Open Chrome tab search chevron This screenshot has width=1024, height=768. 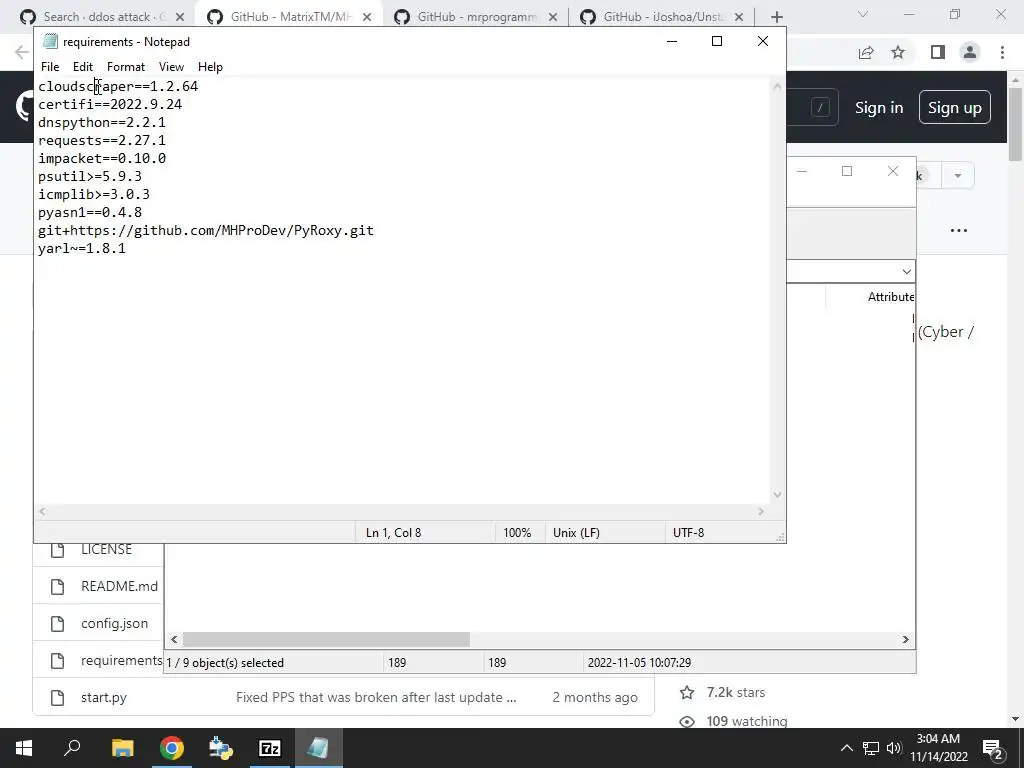point(863,14)
